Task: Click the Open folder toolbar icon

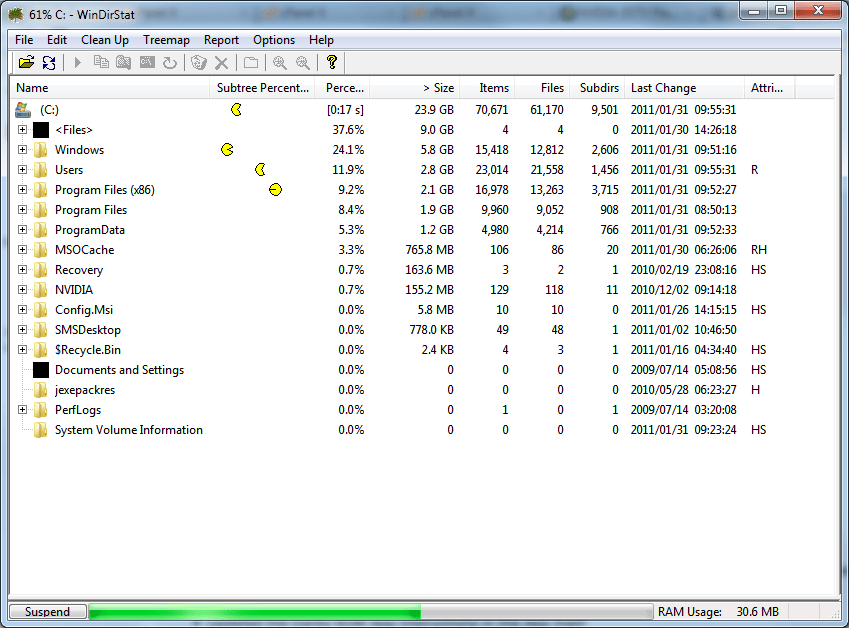Action: pyautogui.click(x=26, y=63)
